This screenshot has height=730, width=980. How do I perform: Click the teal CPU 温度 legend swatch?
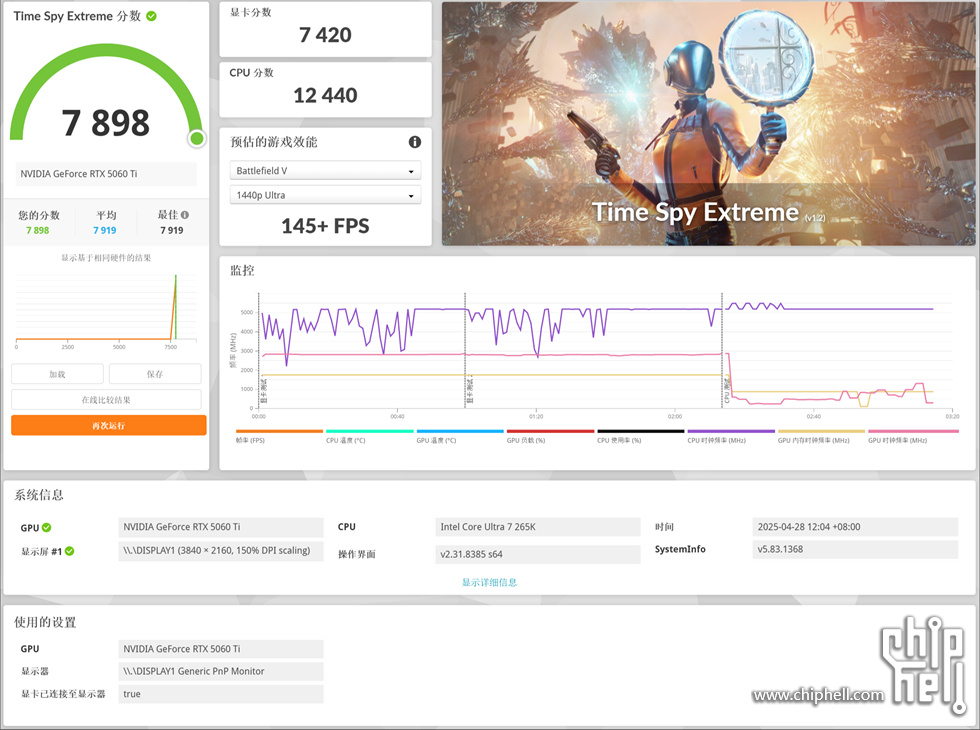[x=370, y=431]
